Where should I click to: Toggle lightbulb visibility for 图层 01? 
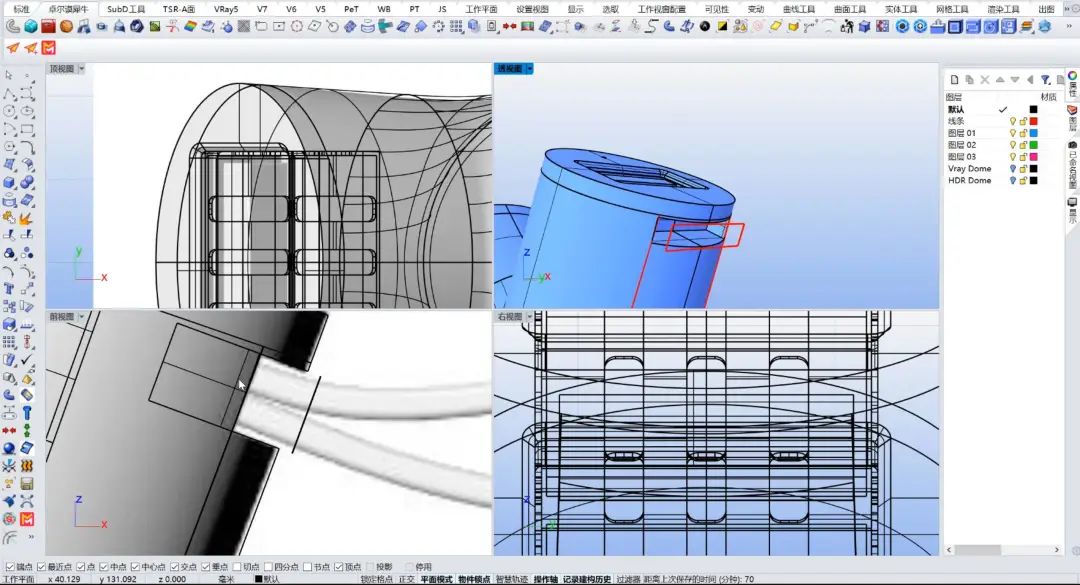[1012, 133]
